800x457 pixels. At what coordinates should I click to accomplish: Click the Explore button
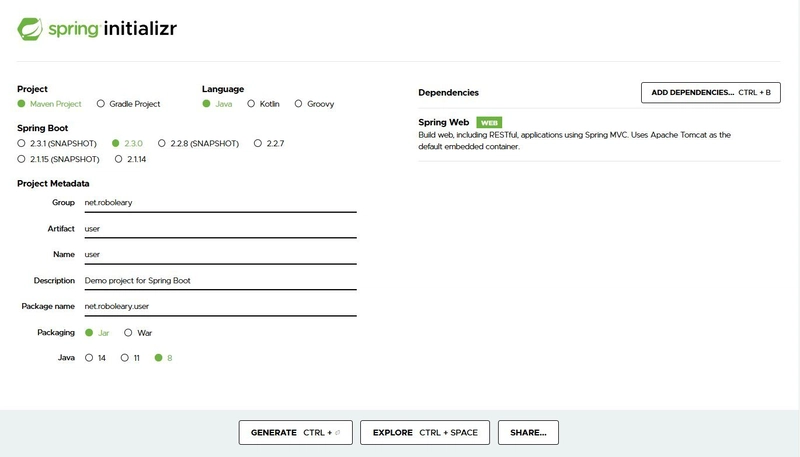425,433
